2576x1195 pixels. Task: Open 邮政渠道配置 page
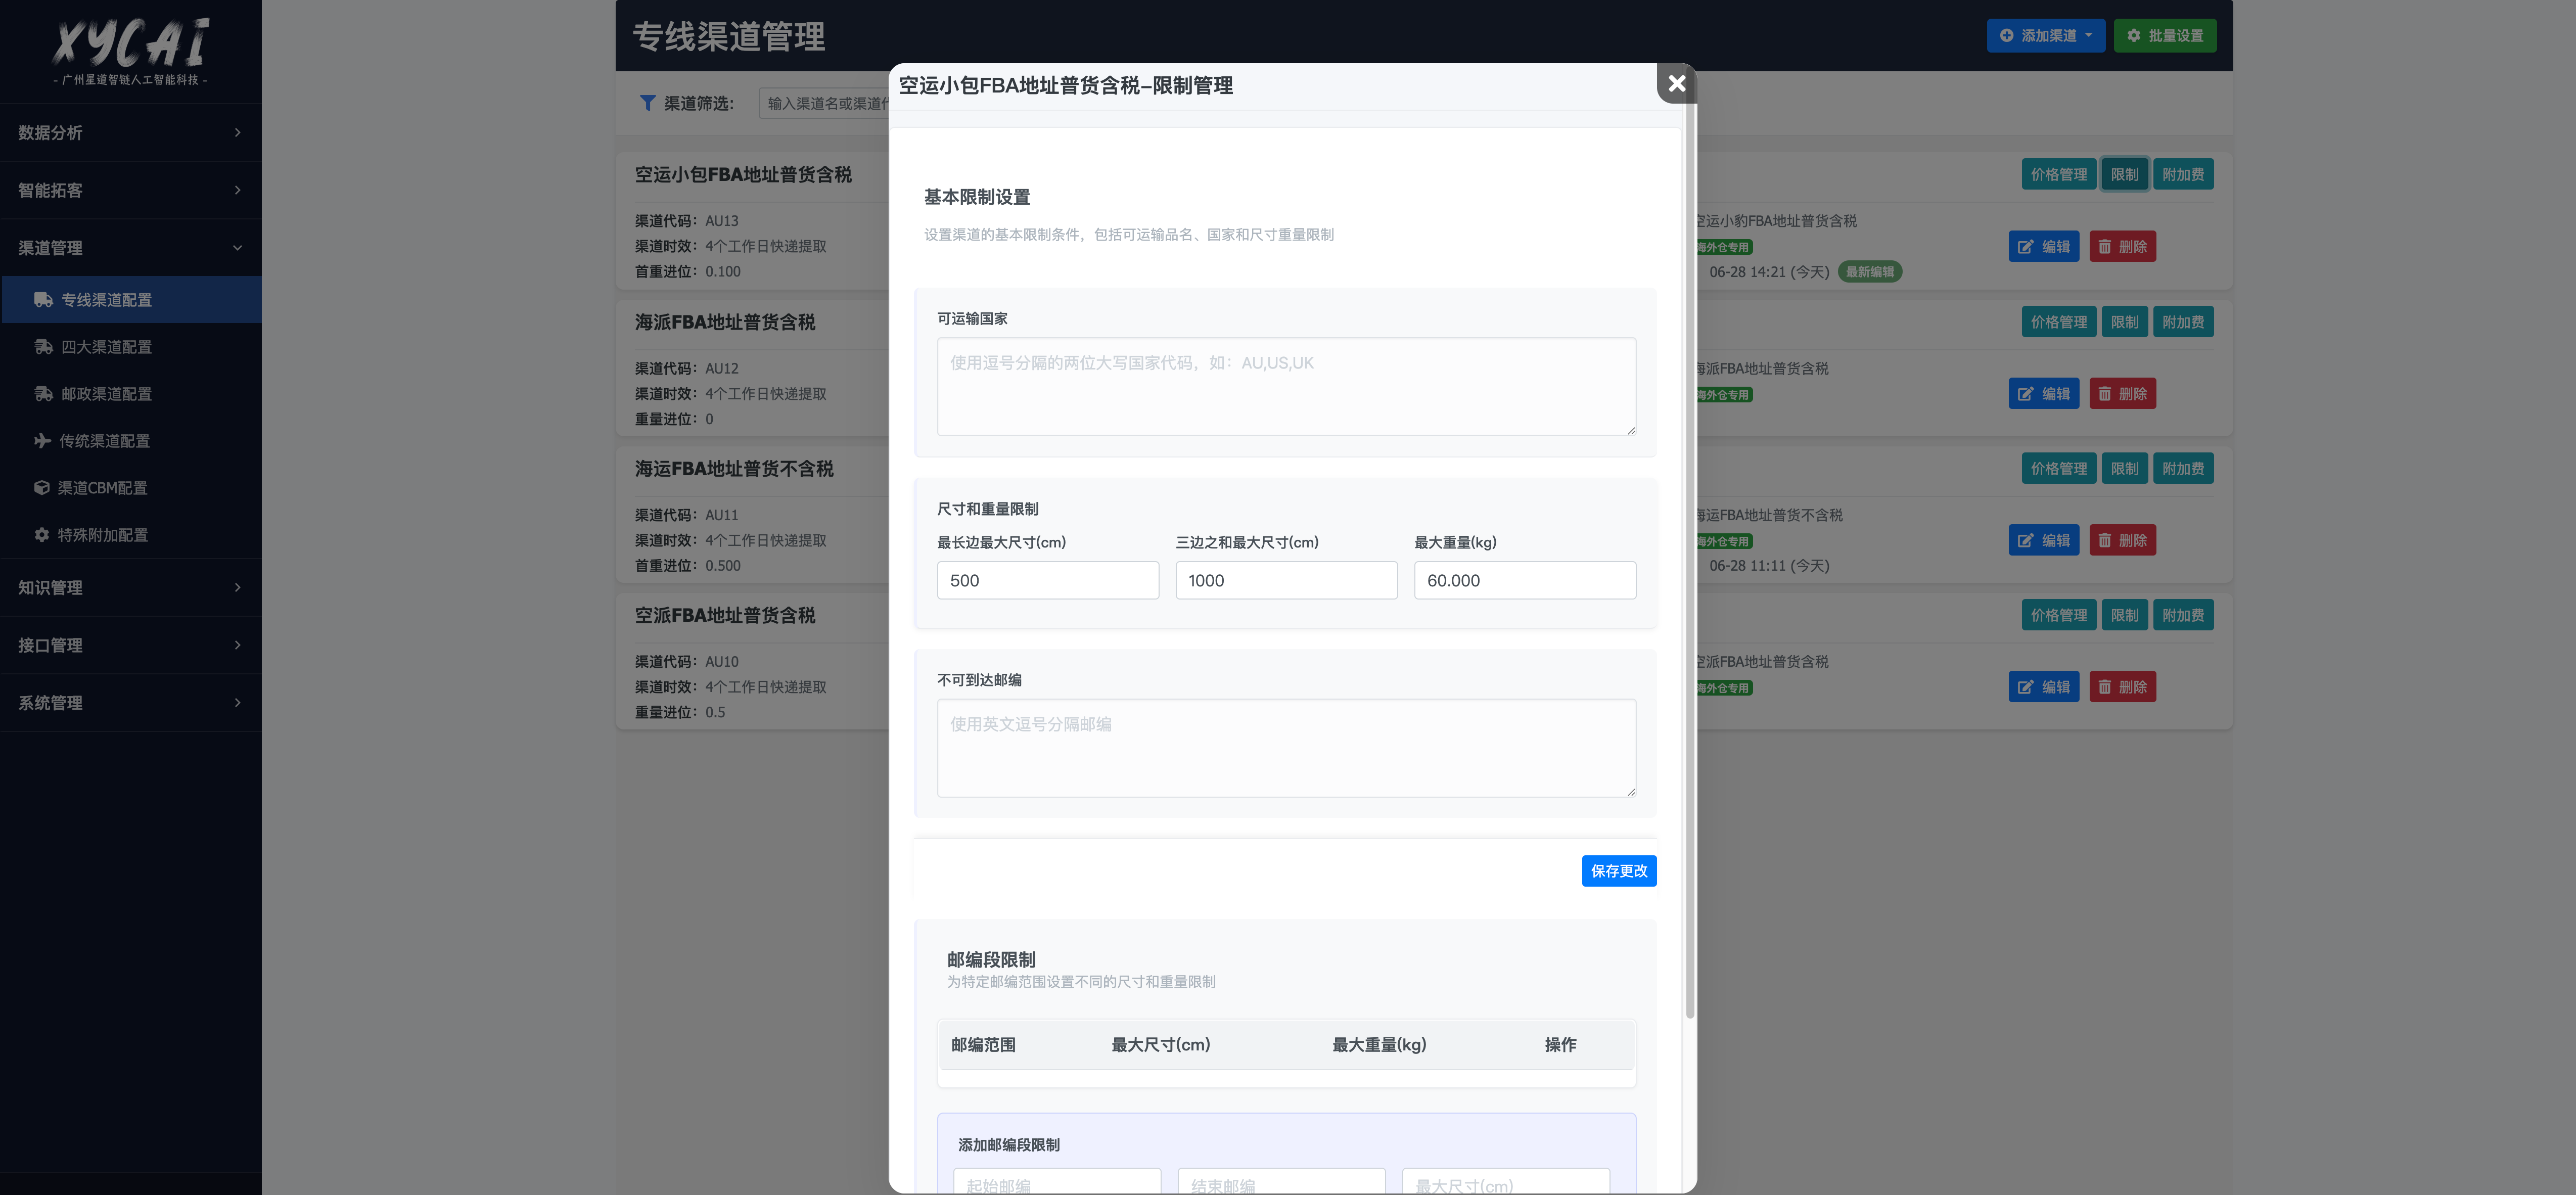point(131,394)
